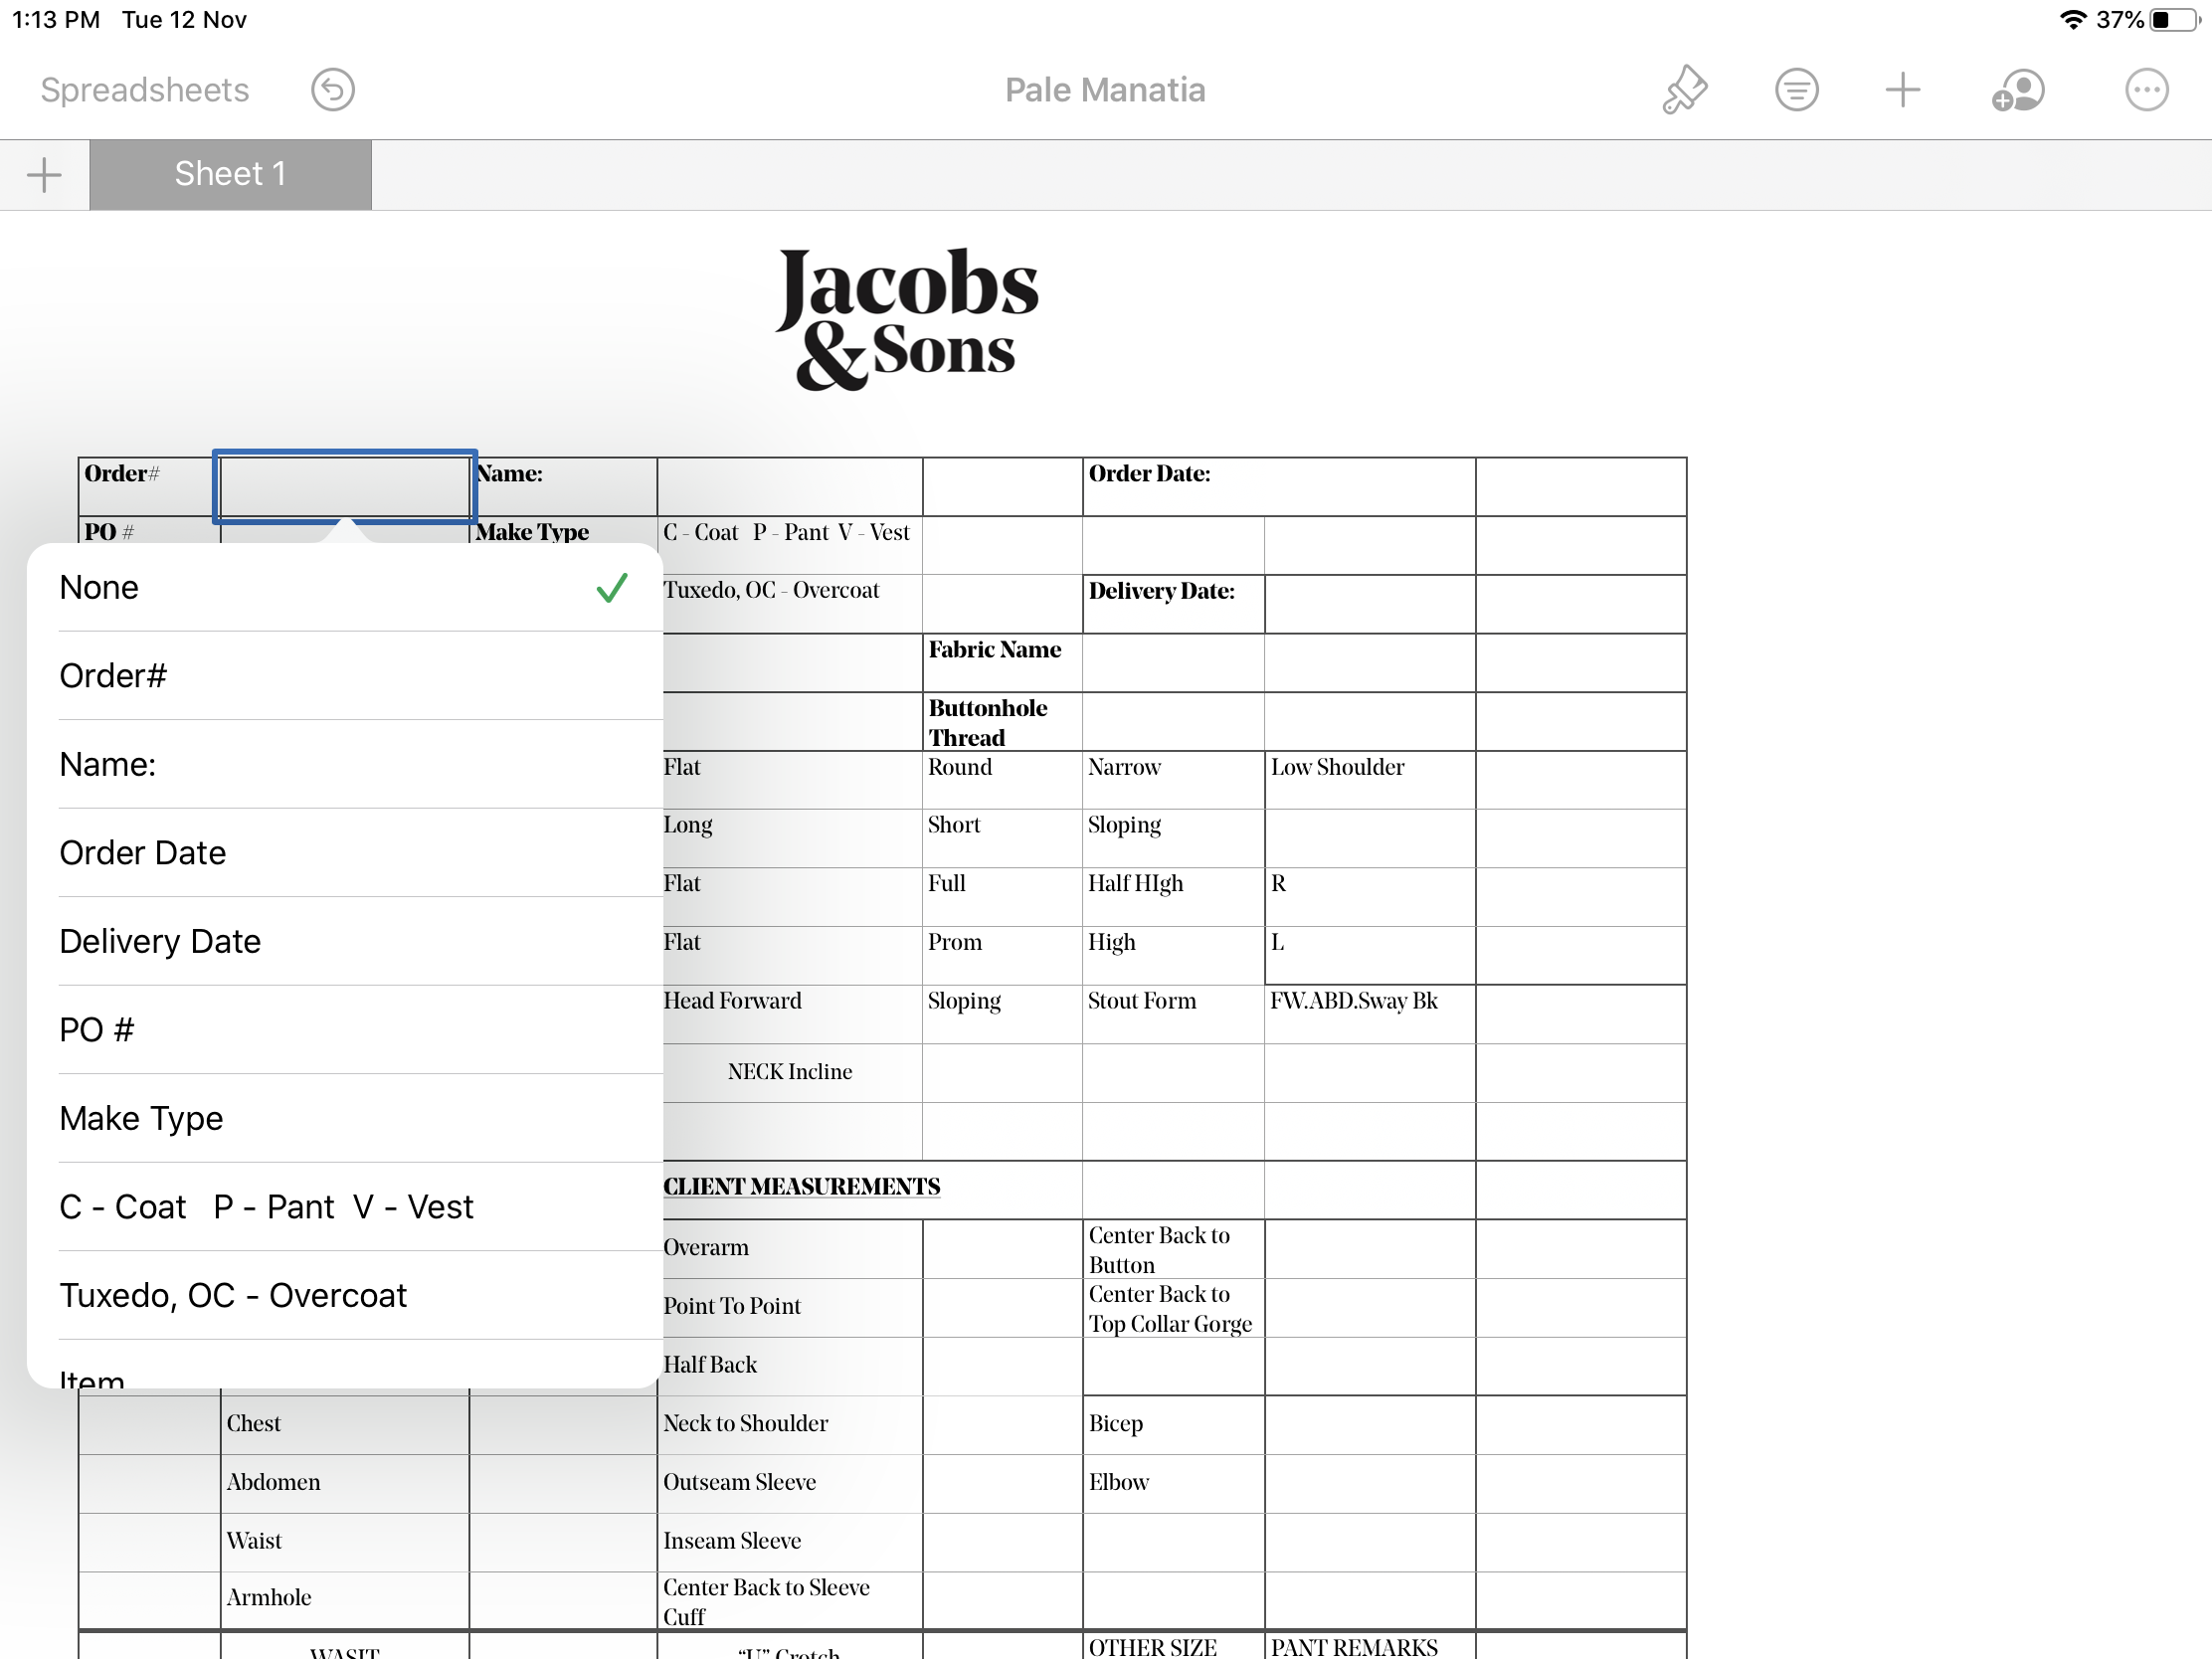2212x1659 pixels.
Task: Go back to Spreadsheets
Action: 144,90
